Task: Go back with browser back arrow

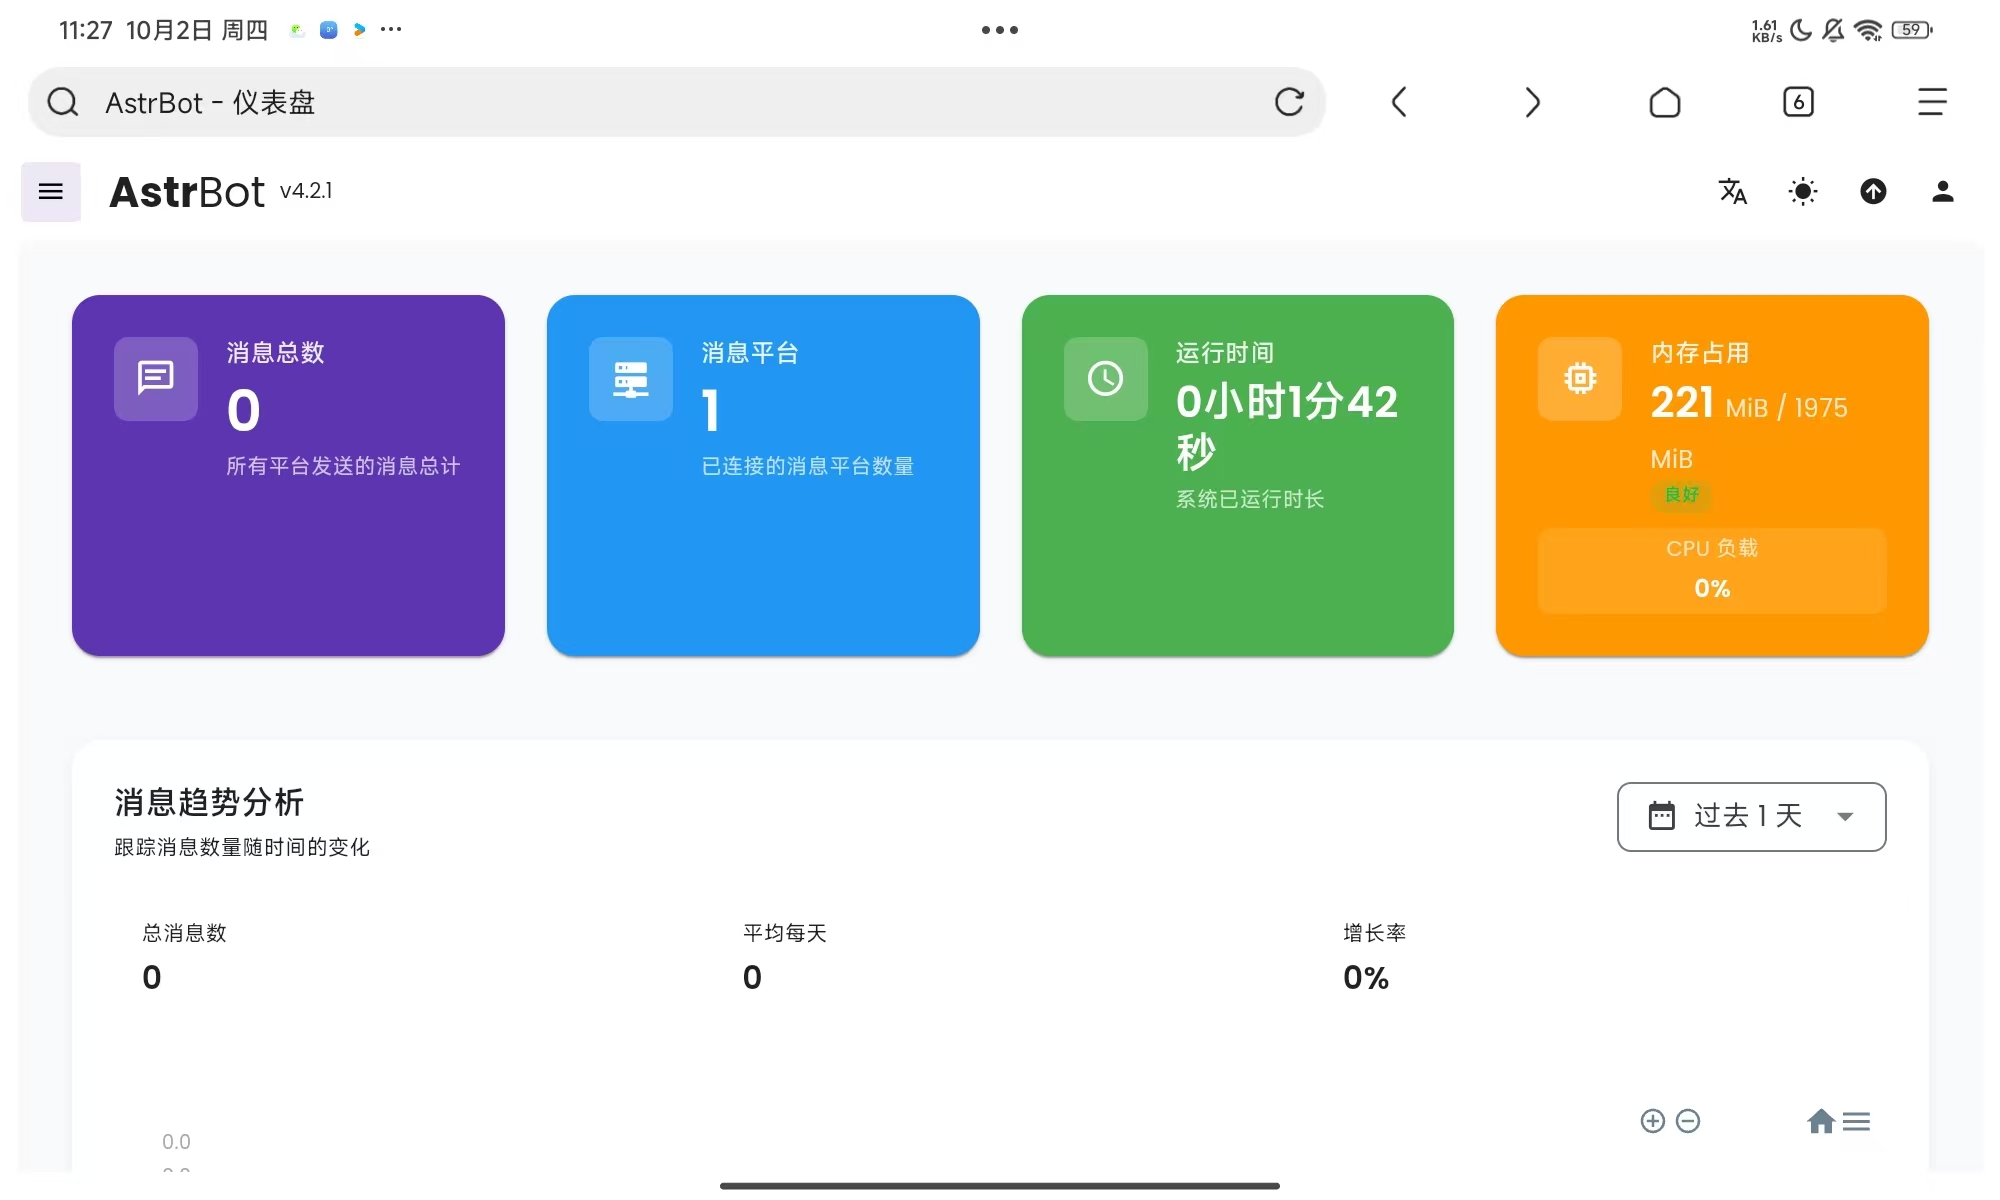Action: pos(1399,102)
